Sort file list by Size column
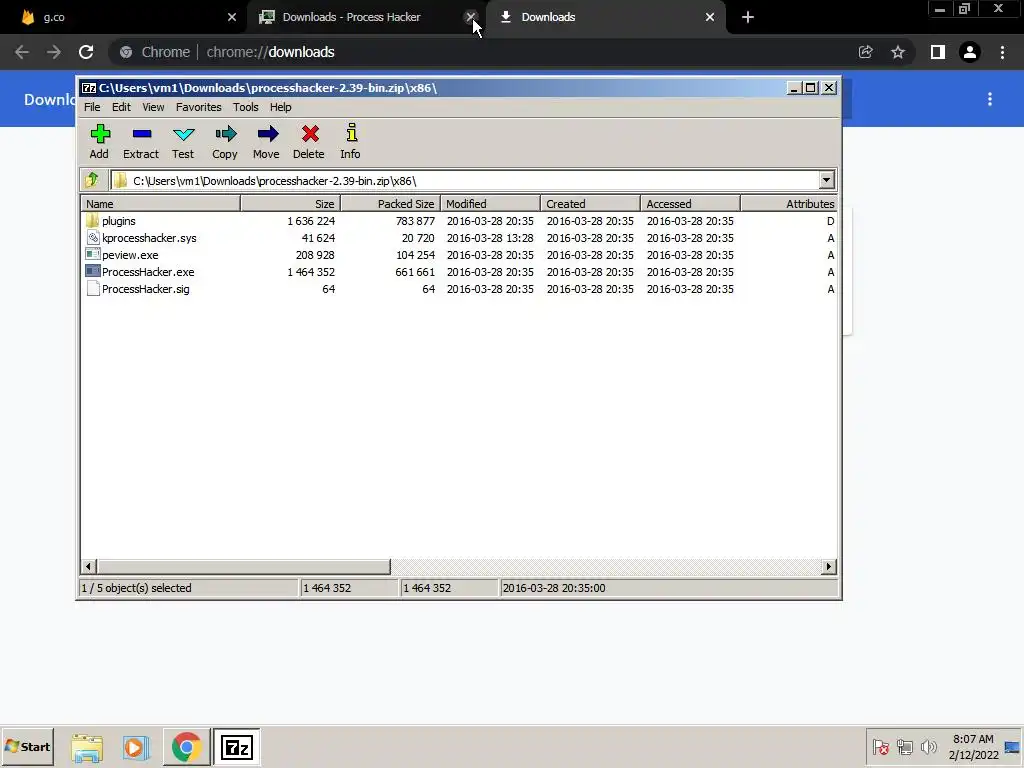The width and height of the screenshot is (1024, 768). click(291, 204)
